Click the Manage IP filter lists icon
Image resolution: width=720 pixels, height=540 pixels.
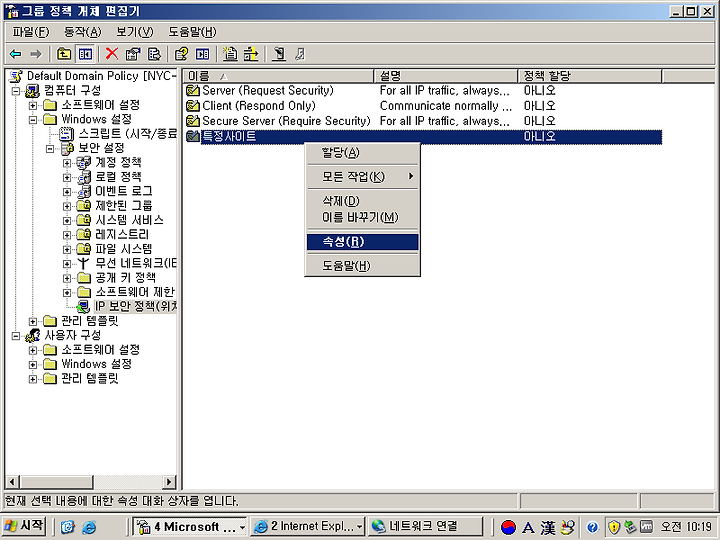251,54
